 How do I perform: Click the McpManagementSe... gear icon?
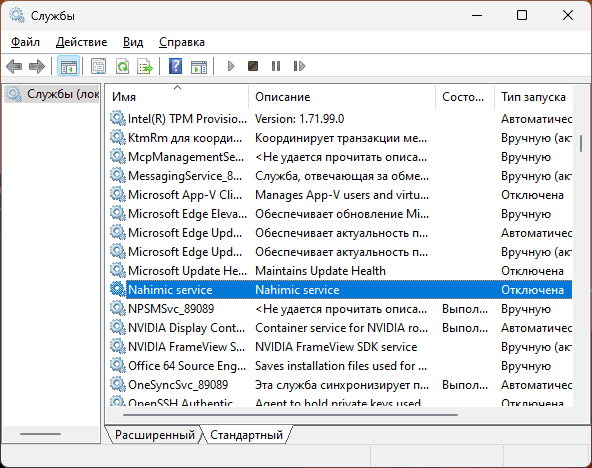pyautogui.click(x=117, y=156)
